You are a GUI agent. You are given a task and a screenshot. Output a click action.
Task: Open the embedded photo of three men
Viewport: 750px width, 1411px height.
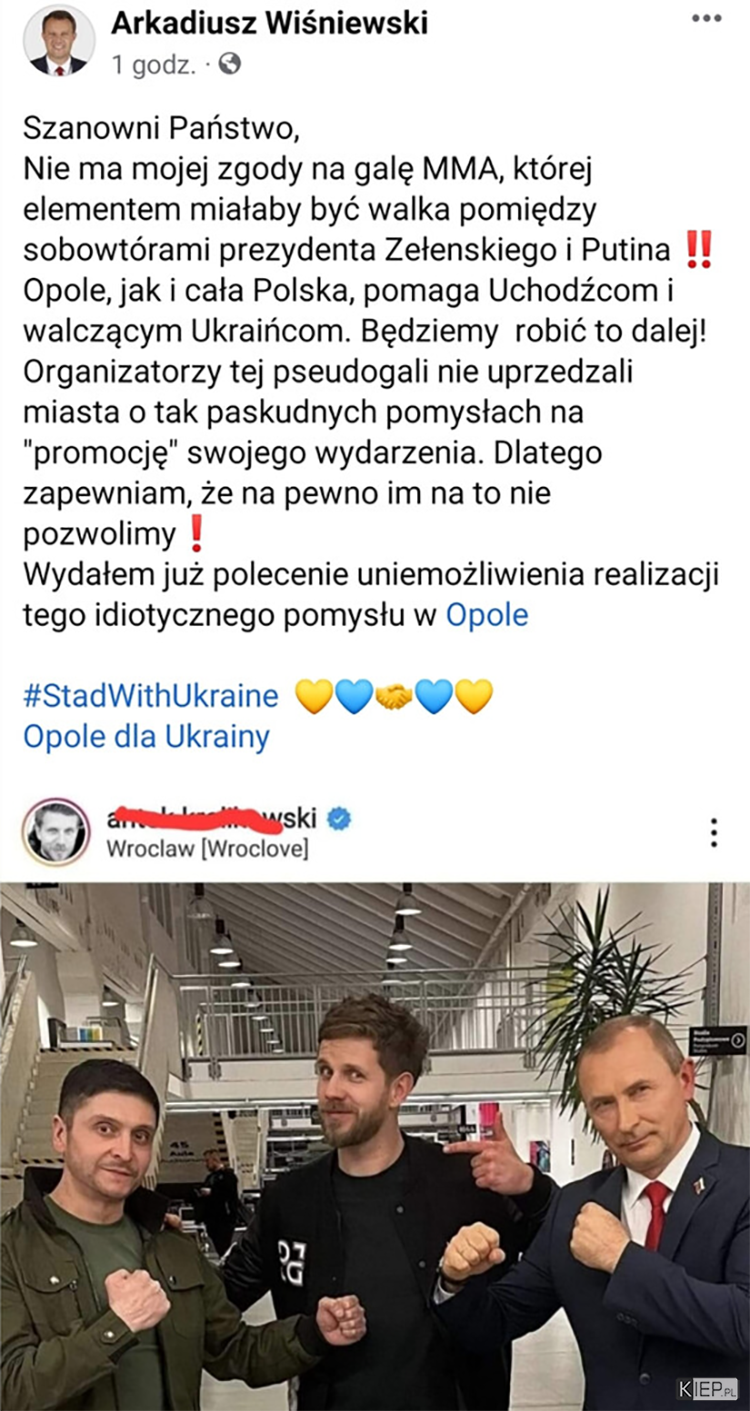coord(375,1146)
